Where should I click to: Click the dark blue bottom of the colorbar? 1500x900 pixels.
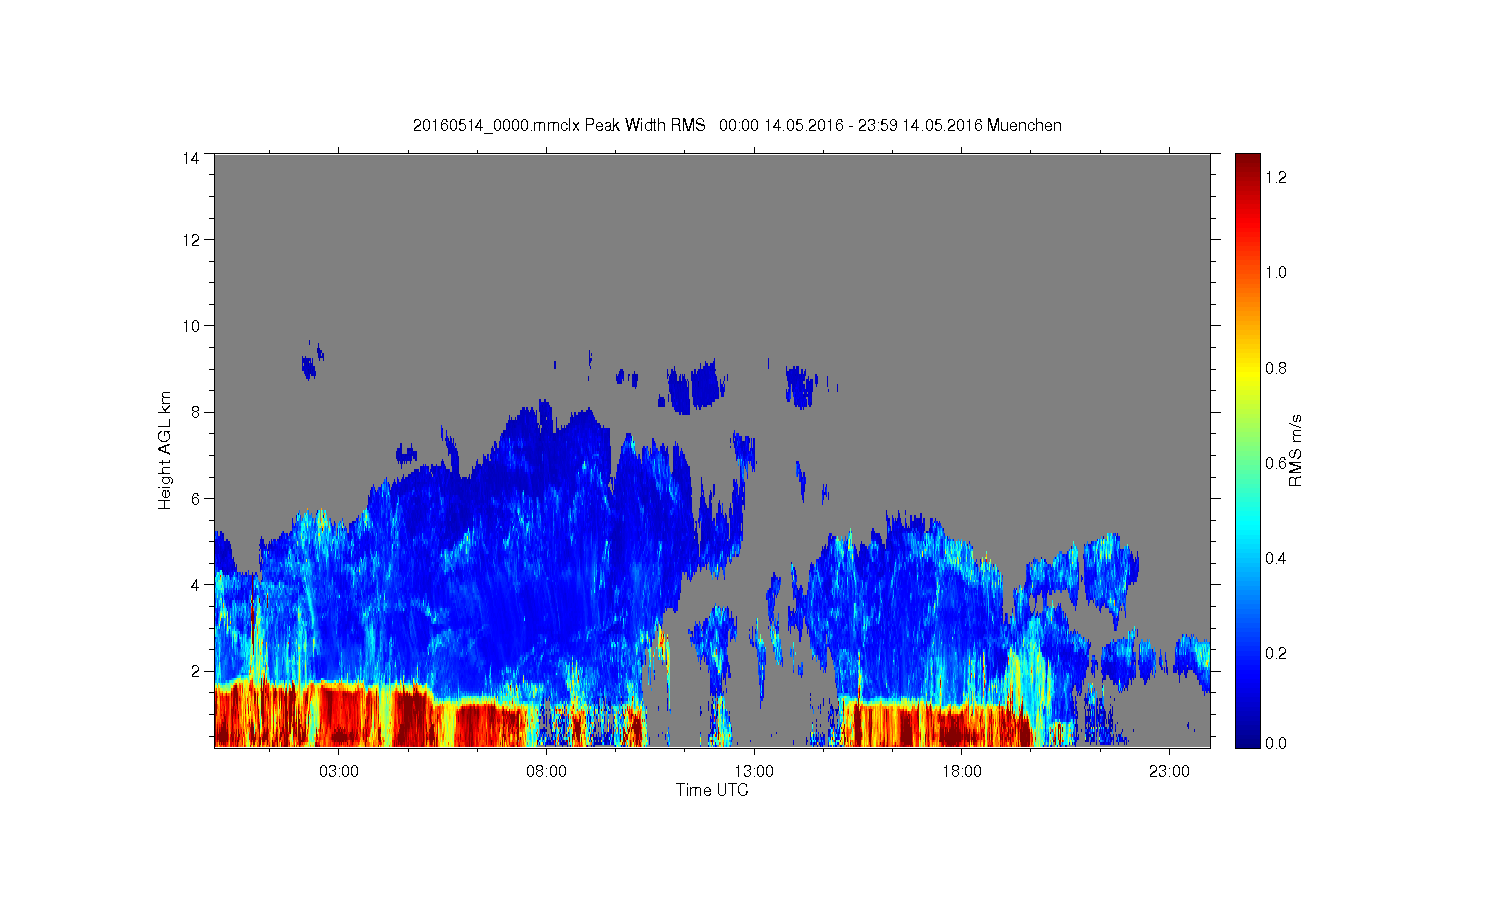click(x=1247, y=736)
